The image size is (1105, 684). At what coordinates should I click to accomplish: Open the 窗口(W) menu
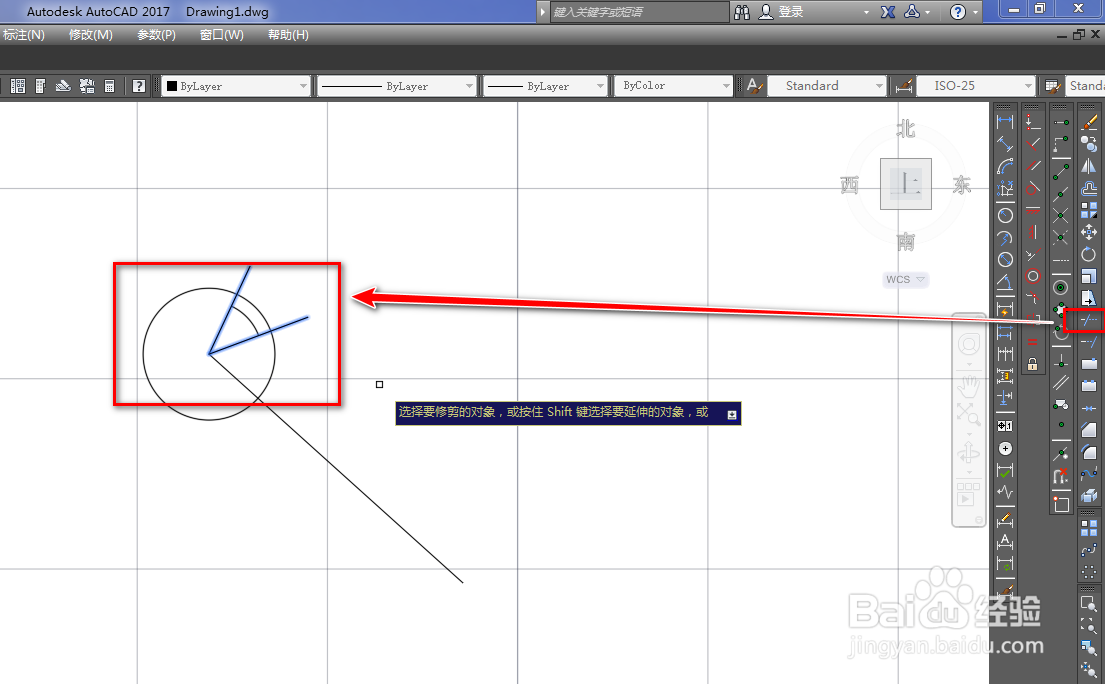pos(221,35)
